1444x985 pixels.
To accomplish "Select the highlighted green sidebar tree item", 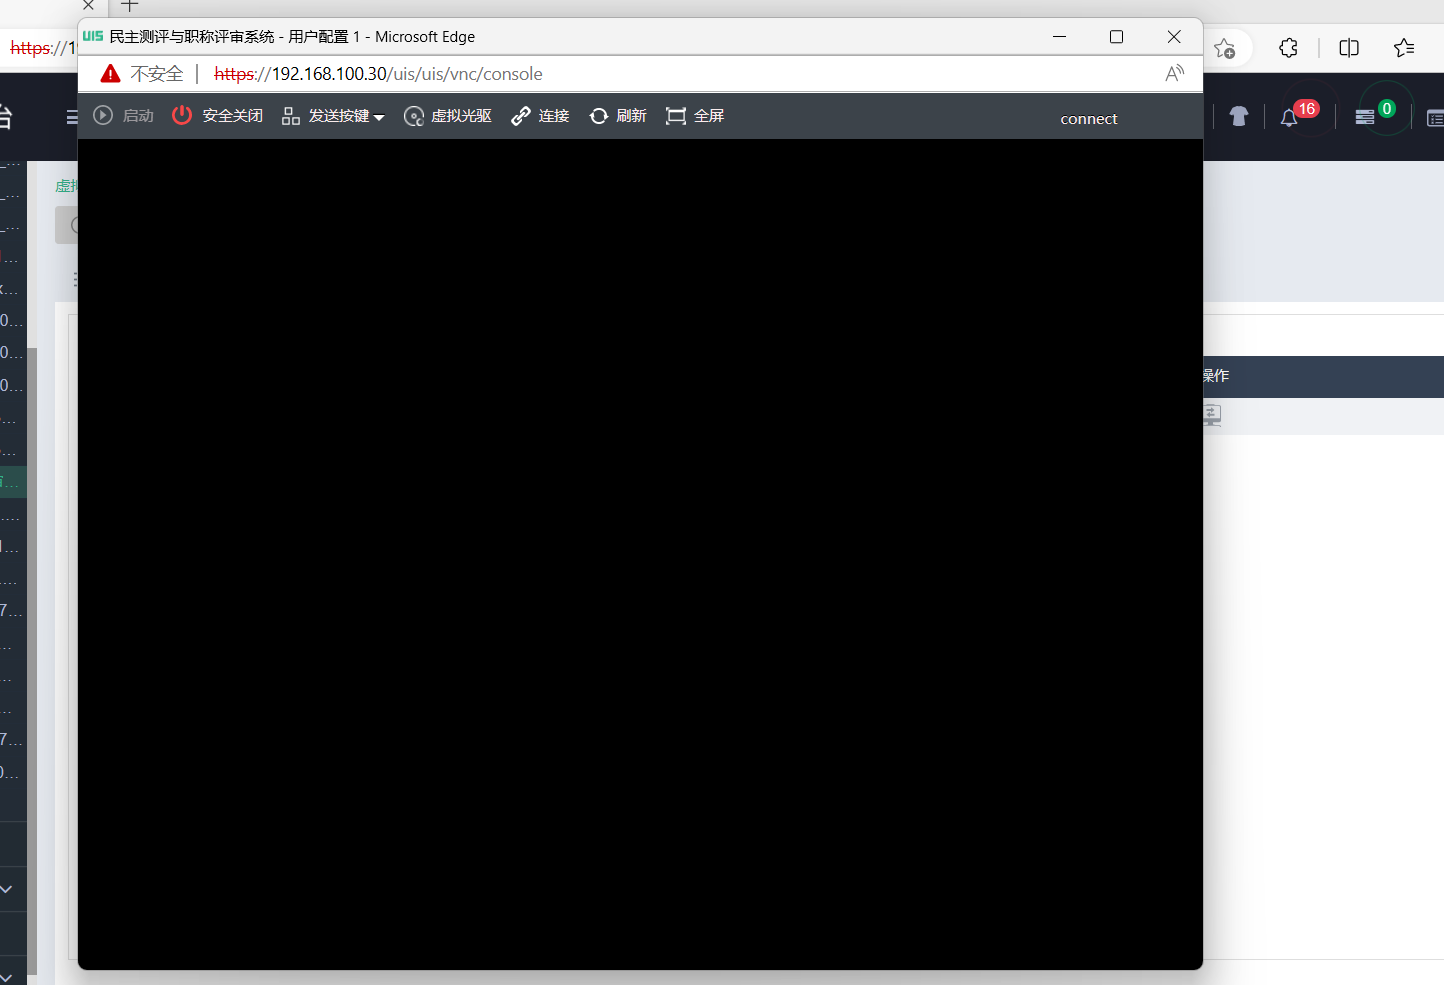I will (x=13, y=482).
